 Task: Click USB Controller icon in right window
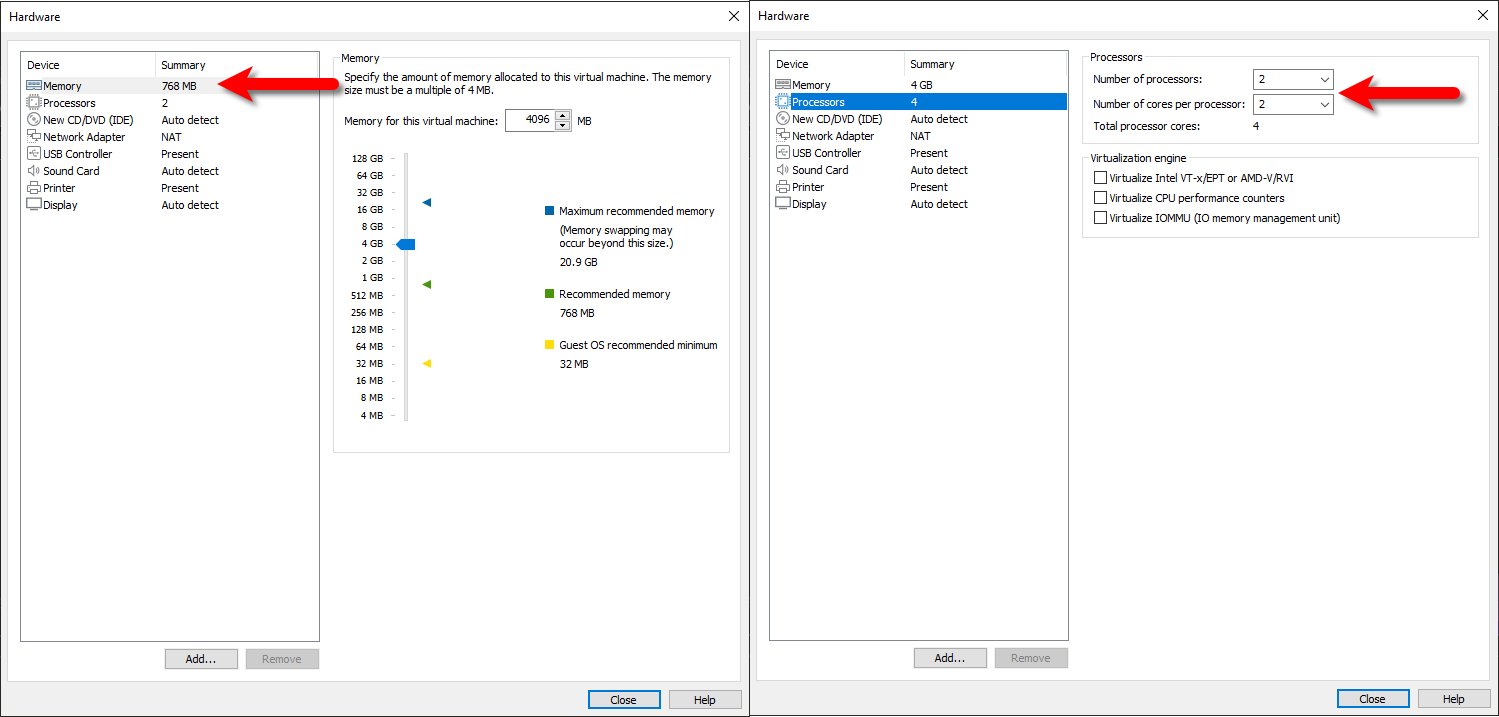783,153
